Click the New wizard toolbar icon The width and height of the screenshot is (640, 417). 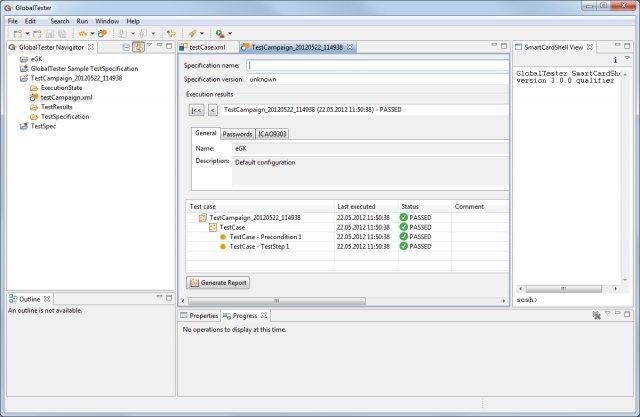[x=16, y=33]
